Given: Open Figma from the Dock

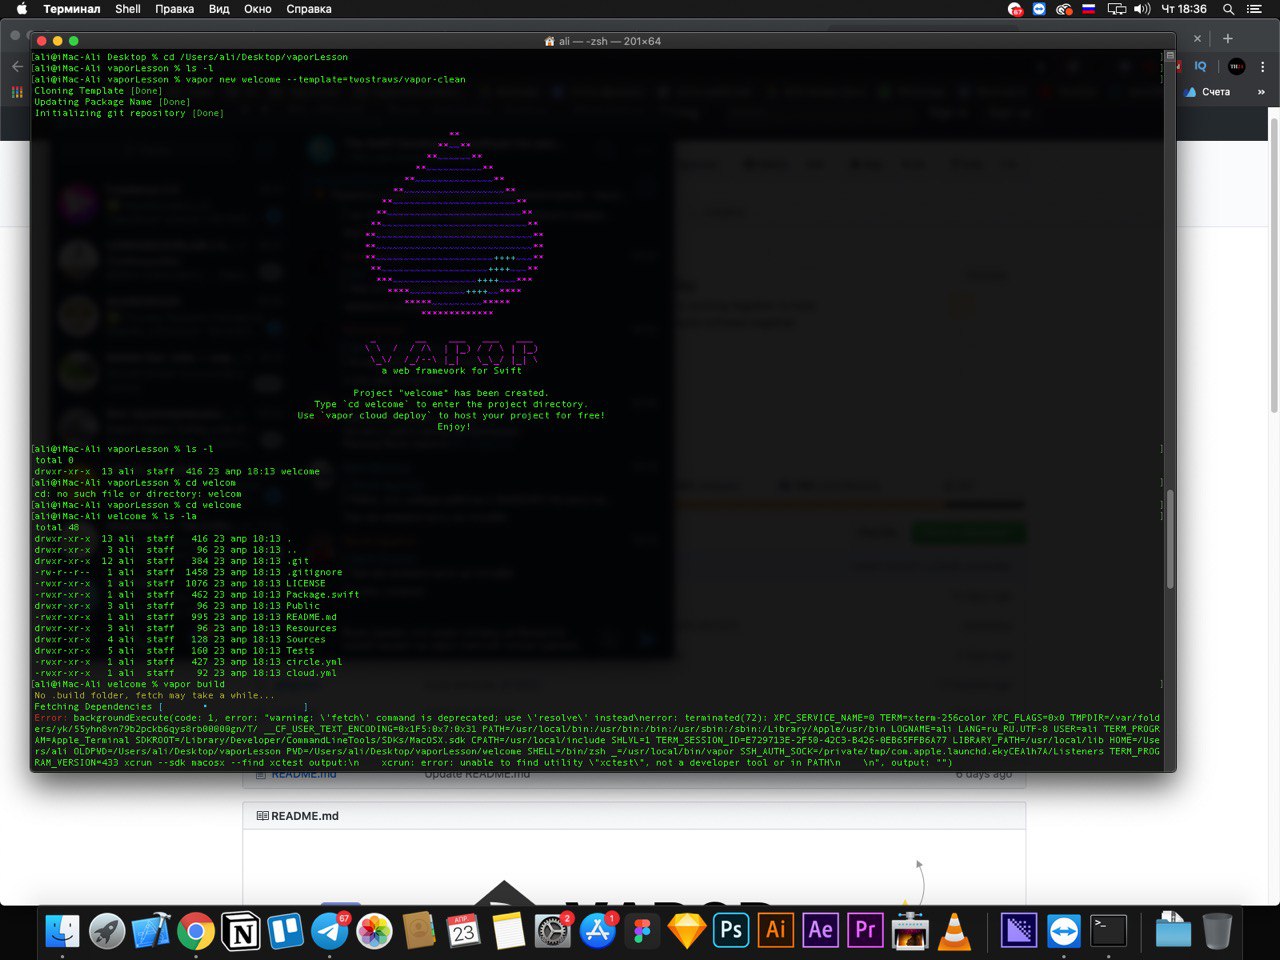Looking at the screenshot, I should point(641,932).
